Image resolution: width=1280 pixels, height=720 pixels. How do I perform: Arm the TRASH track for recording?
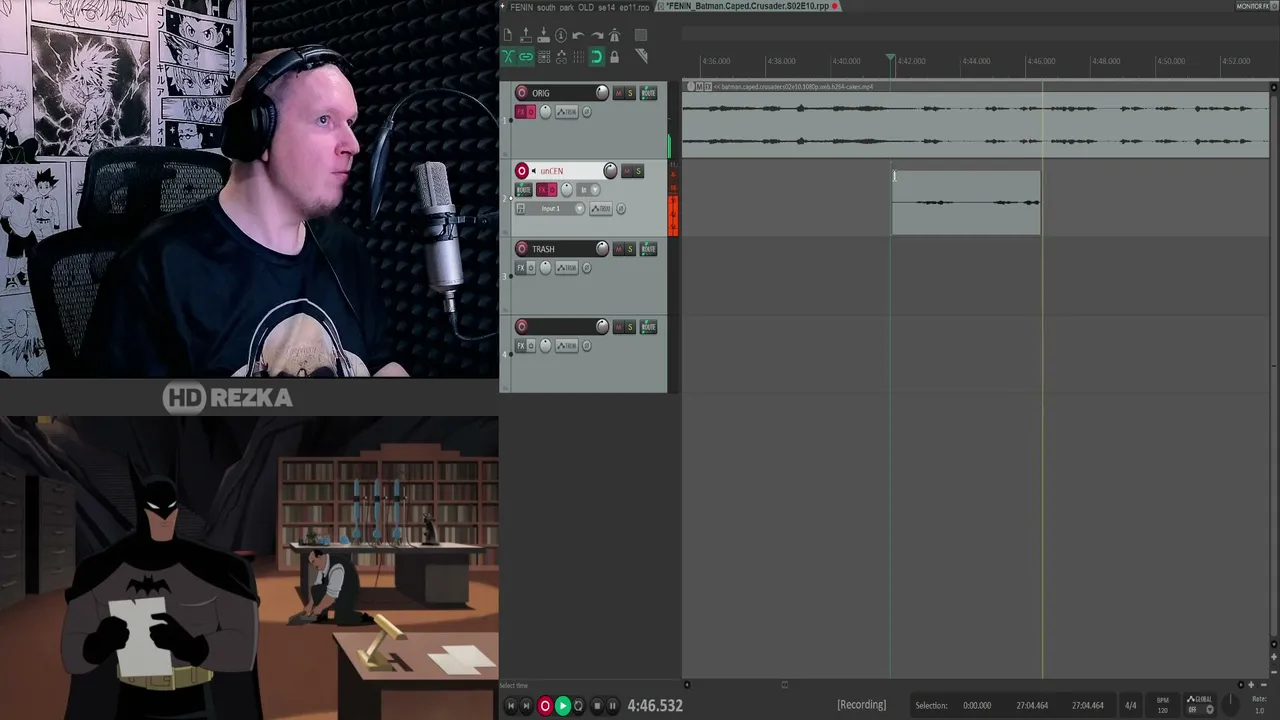(x=521, y=249)
